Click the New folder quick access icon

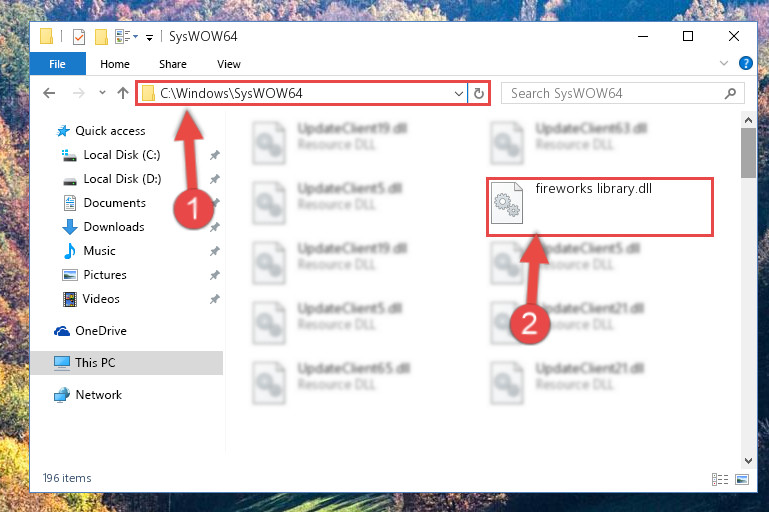pos(101,36)
